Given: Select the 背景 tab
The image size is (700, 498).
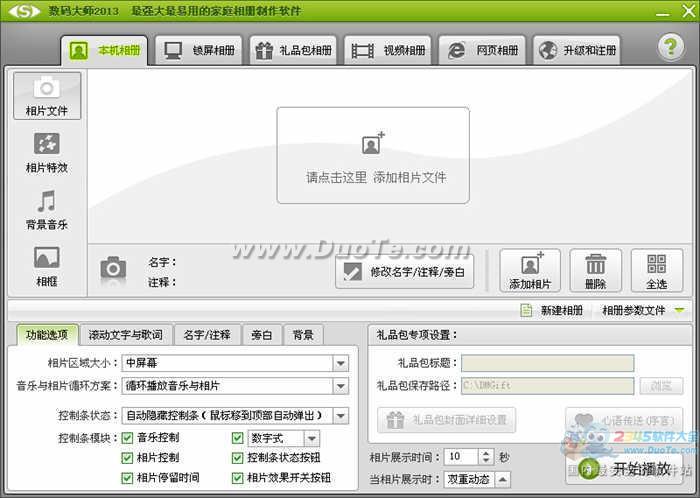Looking at the screenshot, I should [303, 335].
